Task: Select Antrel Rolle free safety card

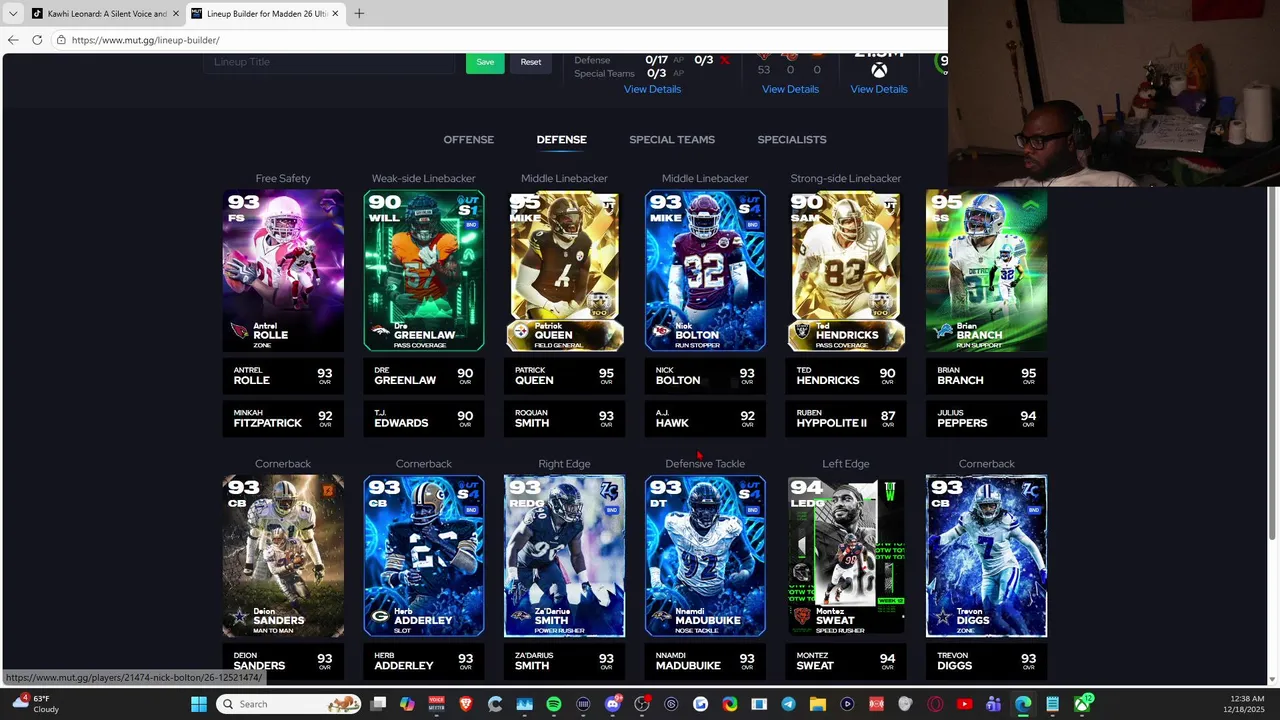Action: 283,271
